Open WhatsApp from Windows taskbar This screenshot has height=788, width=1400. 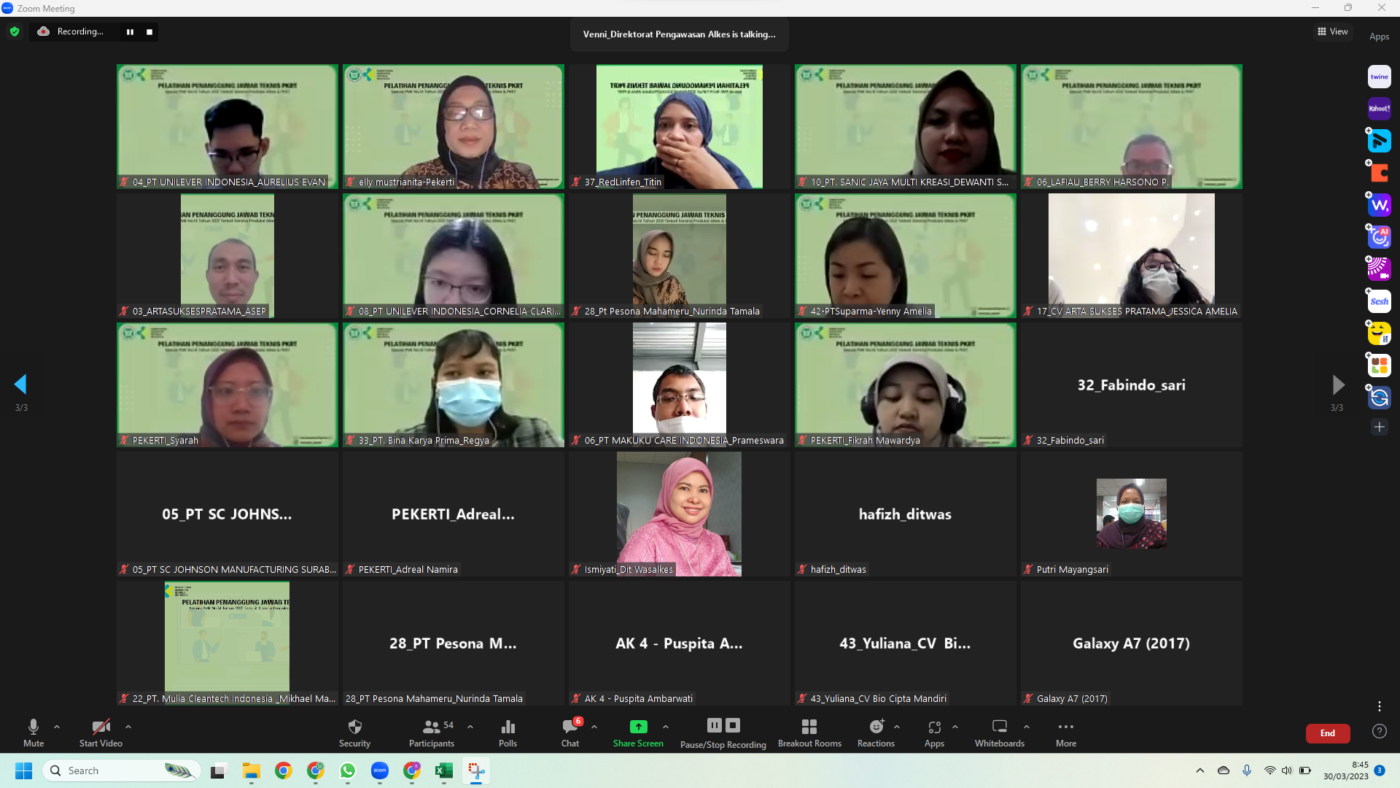(347, 771)
